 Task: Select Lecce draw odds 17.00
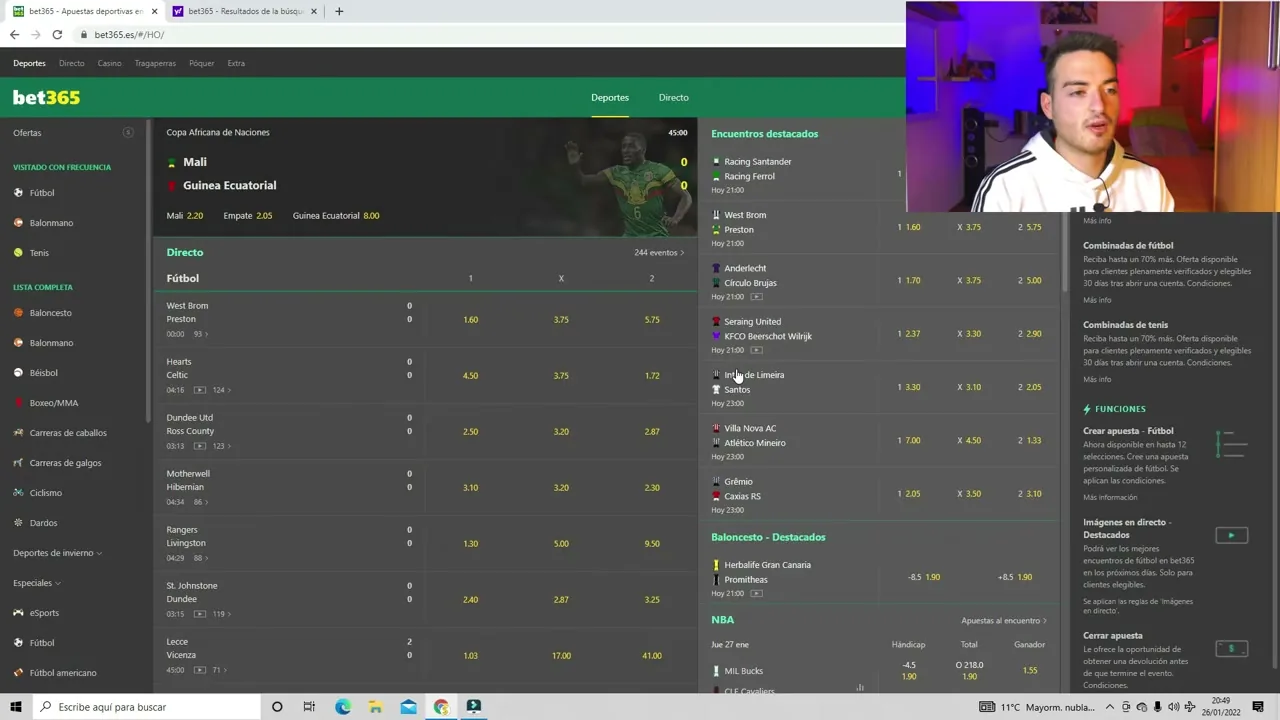(561, 656)
